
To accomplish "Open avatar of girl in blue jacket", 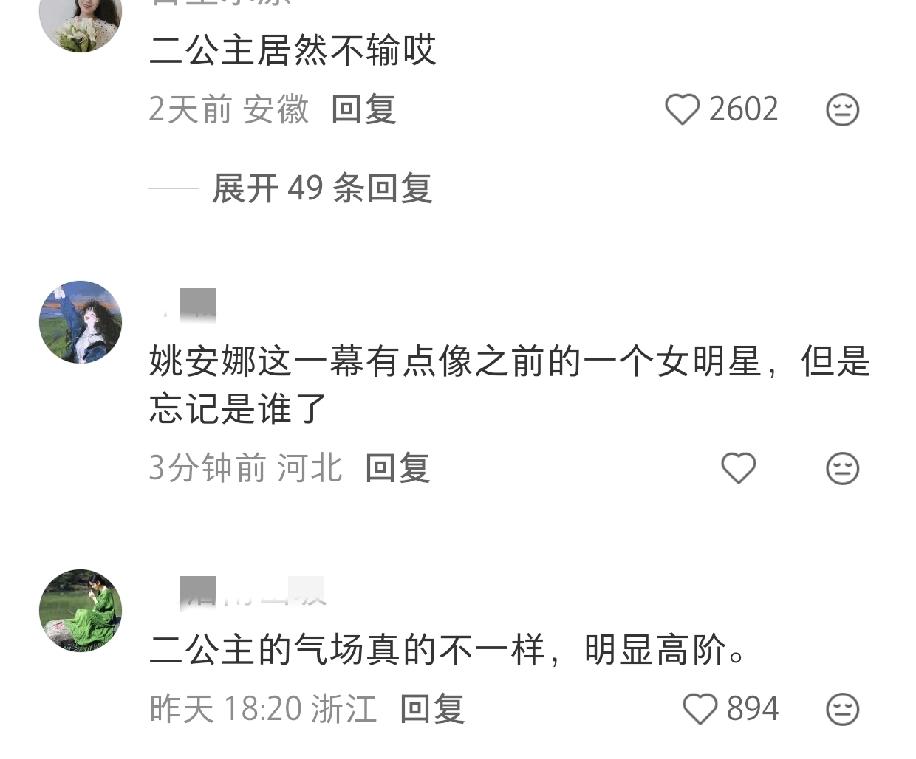I will 81,323.
